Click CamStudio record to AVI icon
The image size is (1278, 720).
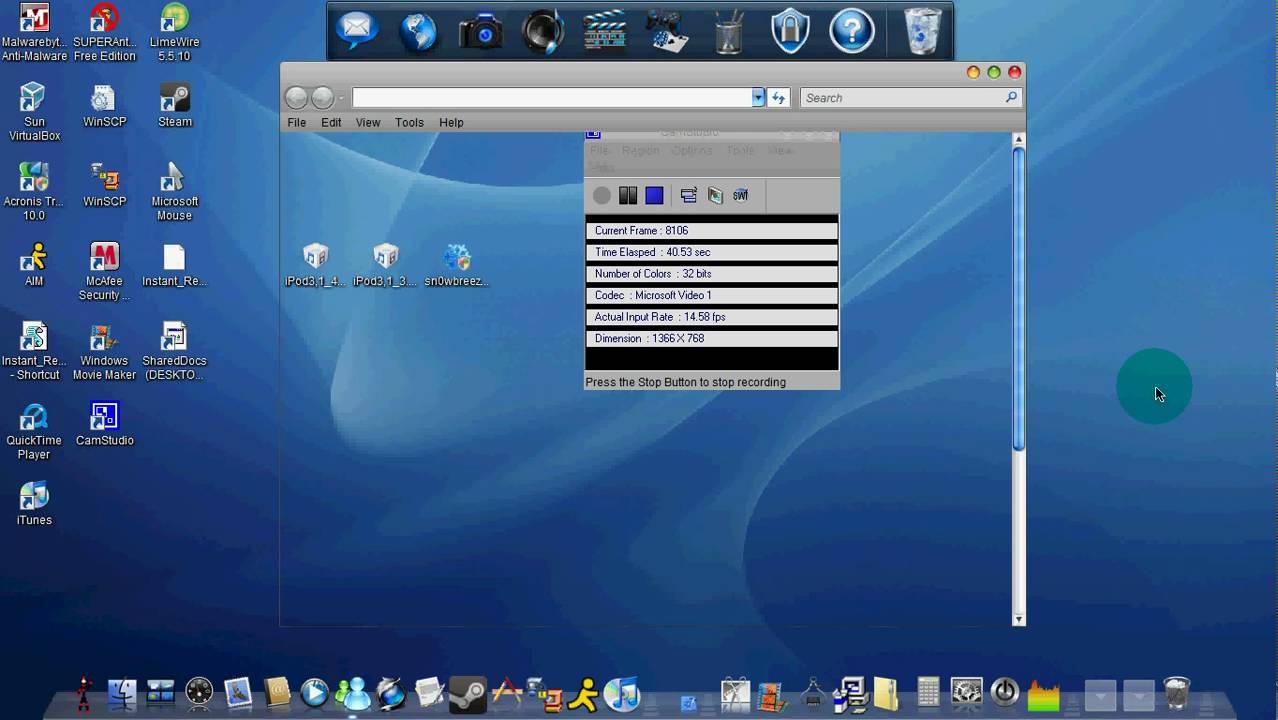click(715, 195)
